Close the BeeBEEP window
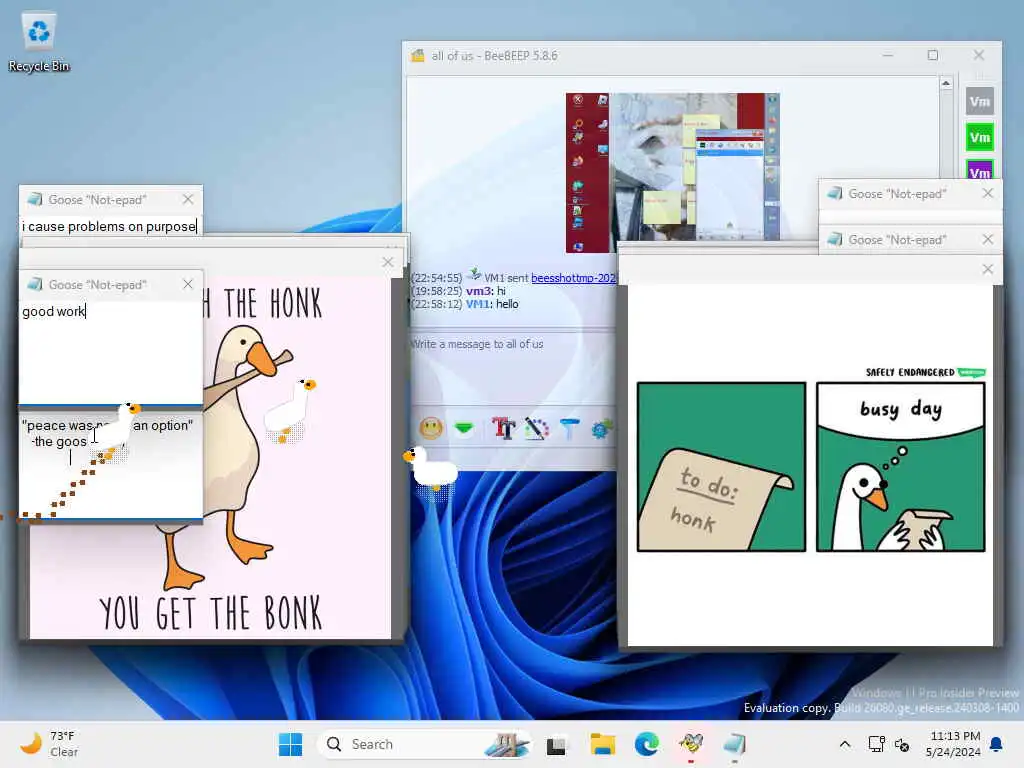The height and width of the screenshot is (768, 1024). [978, 56]
